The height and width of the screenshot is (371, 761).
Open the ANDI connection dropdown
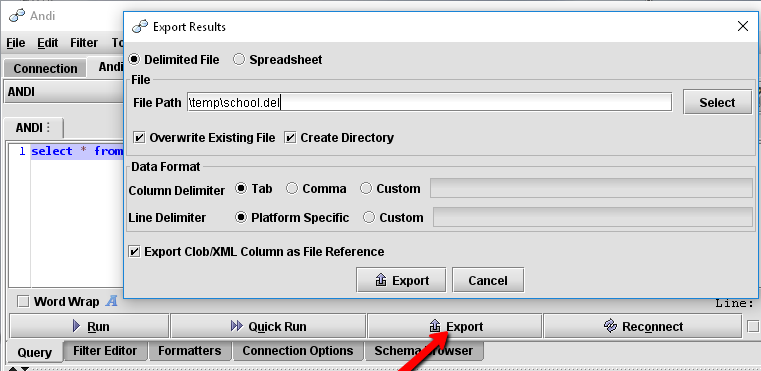[x=63, y=92]
